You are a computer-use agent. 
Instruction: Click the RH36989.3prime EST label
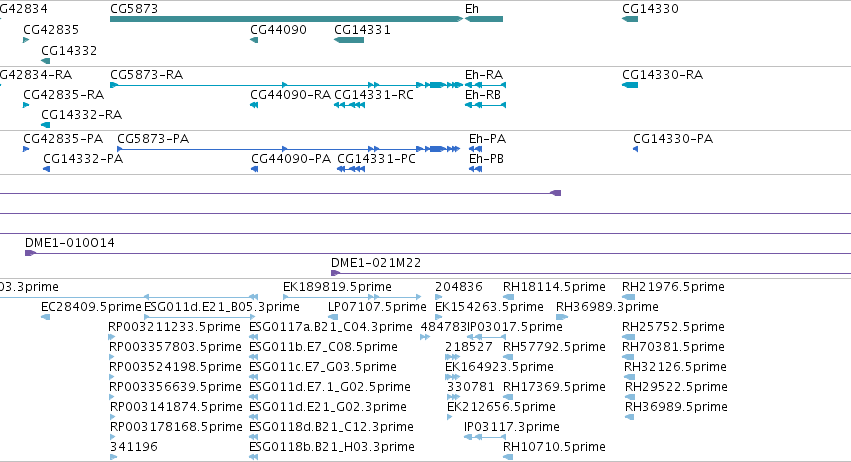click(607, 307)
